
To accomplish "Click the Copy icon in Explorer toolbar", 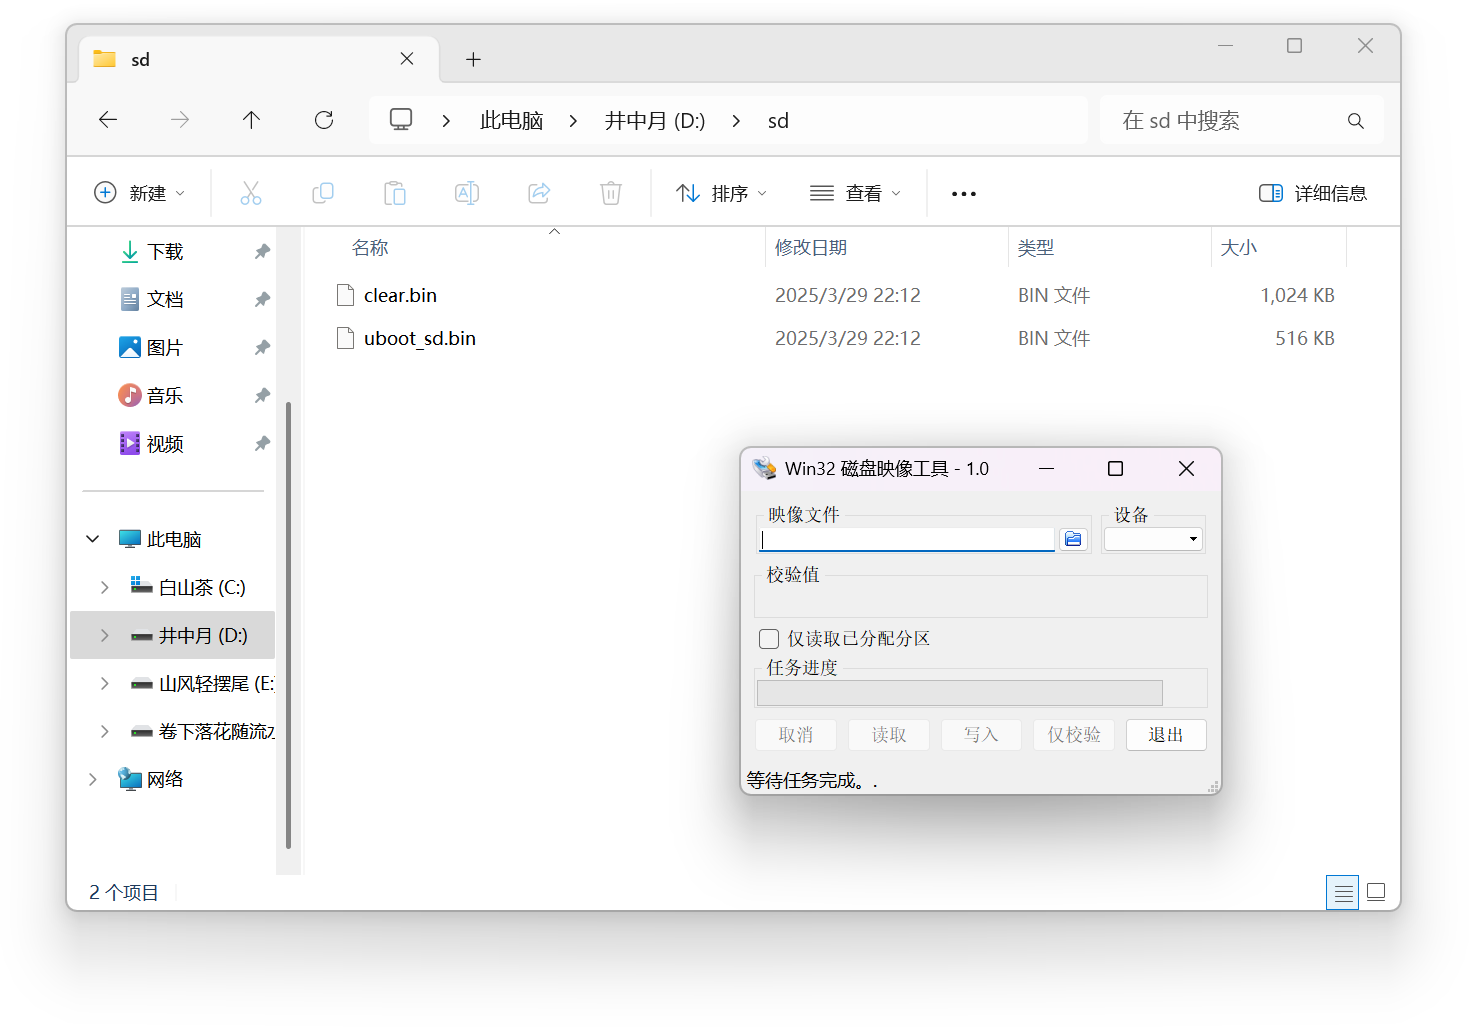I will point(323,192).
